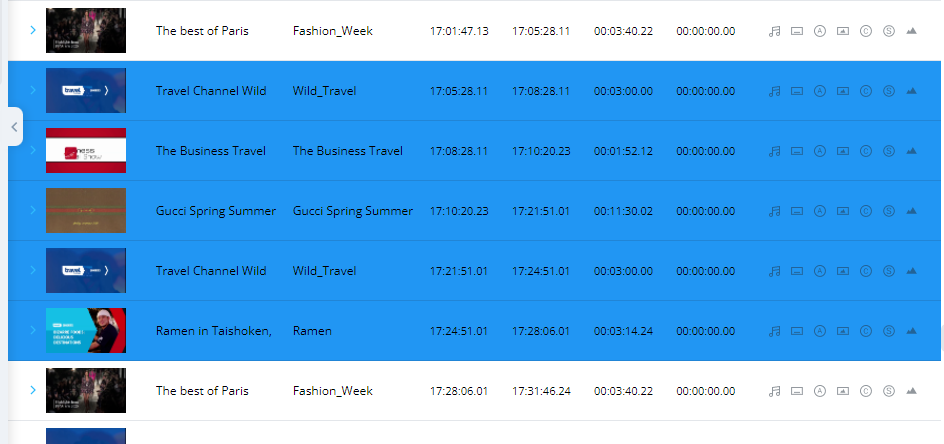
Task: Open The Business Travel thumbnail
Action: point(86,151)
